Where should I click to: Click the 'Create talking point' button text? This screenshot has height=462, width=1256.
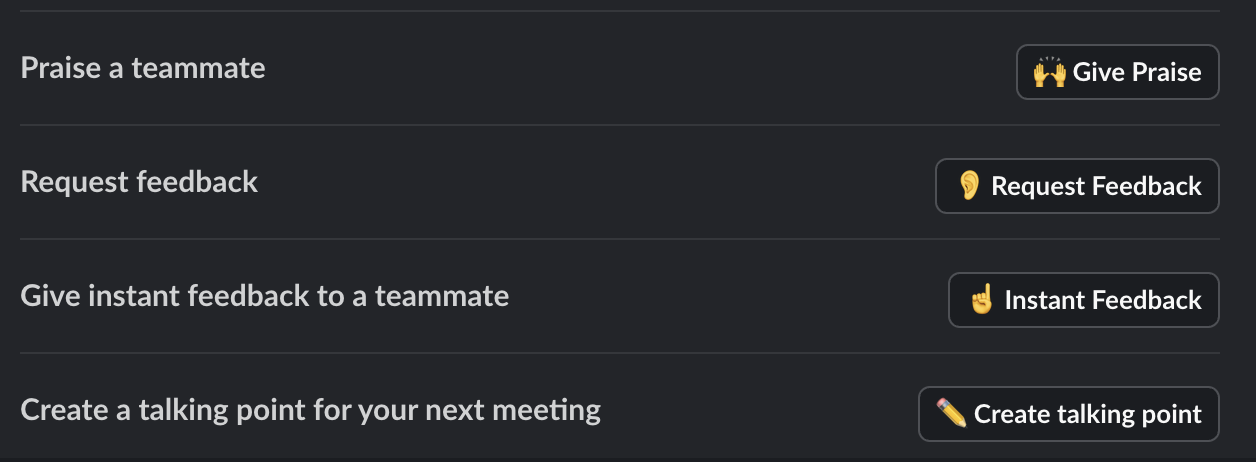click(1088, 414)
